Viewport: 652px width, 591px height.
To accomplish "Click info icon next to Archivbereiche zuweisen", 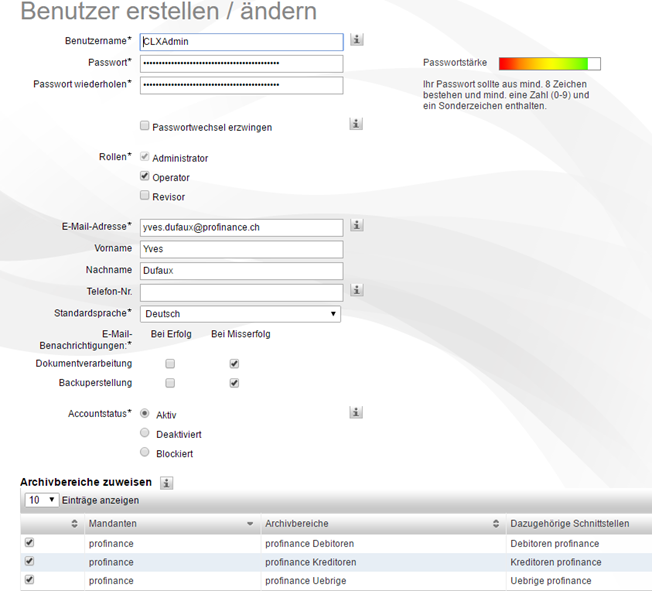I will click(167, 482).
